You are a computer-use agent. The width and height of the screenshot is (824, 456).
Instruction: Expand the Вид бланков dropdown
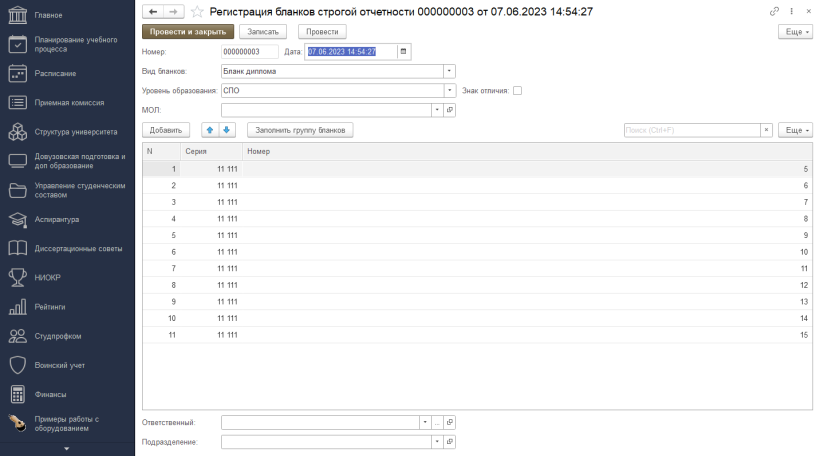tap(449, 71)
